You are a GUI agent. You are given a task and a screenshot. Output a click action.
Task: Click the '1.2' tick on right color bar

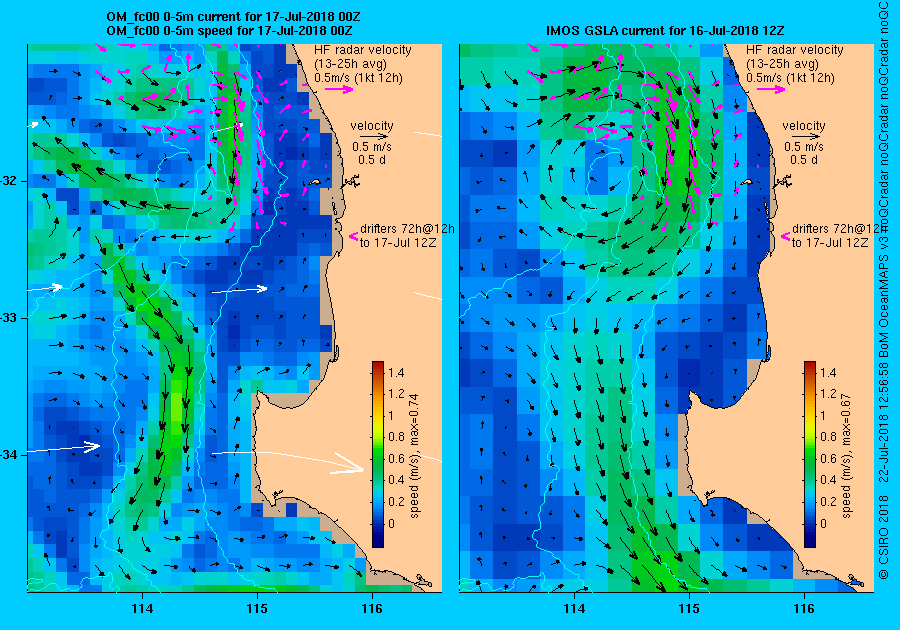(828, 394)
